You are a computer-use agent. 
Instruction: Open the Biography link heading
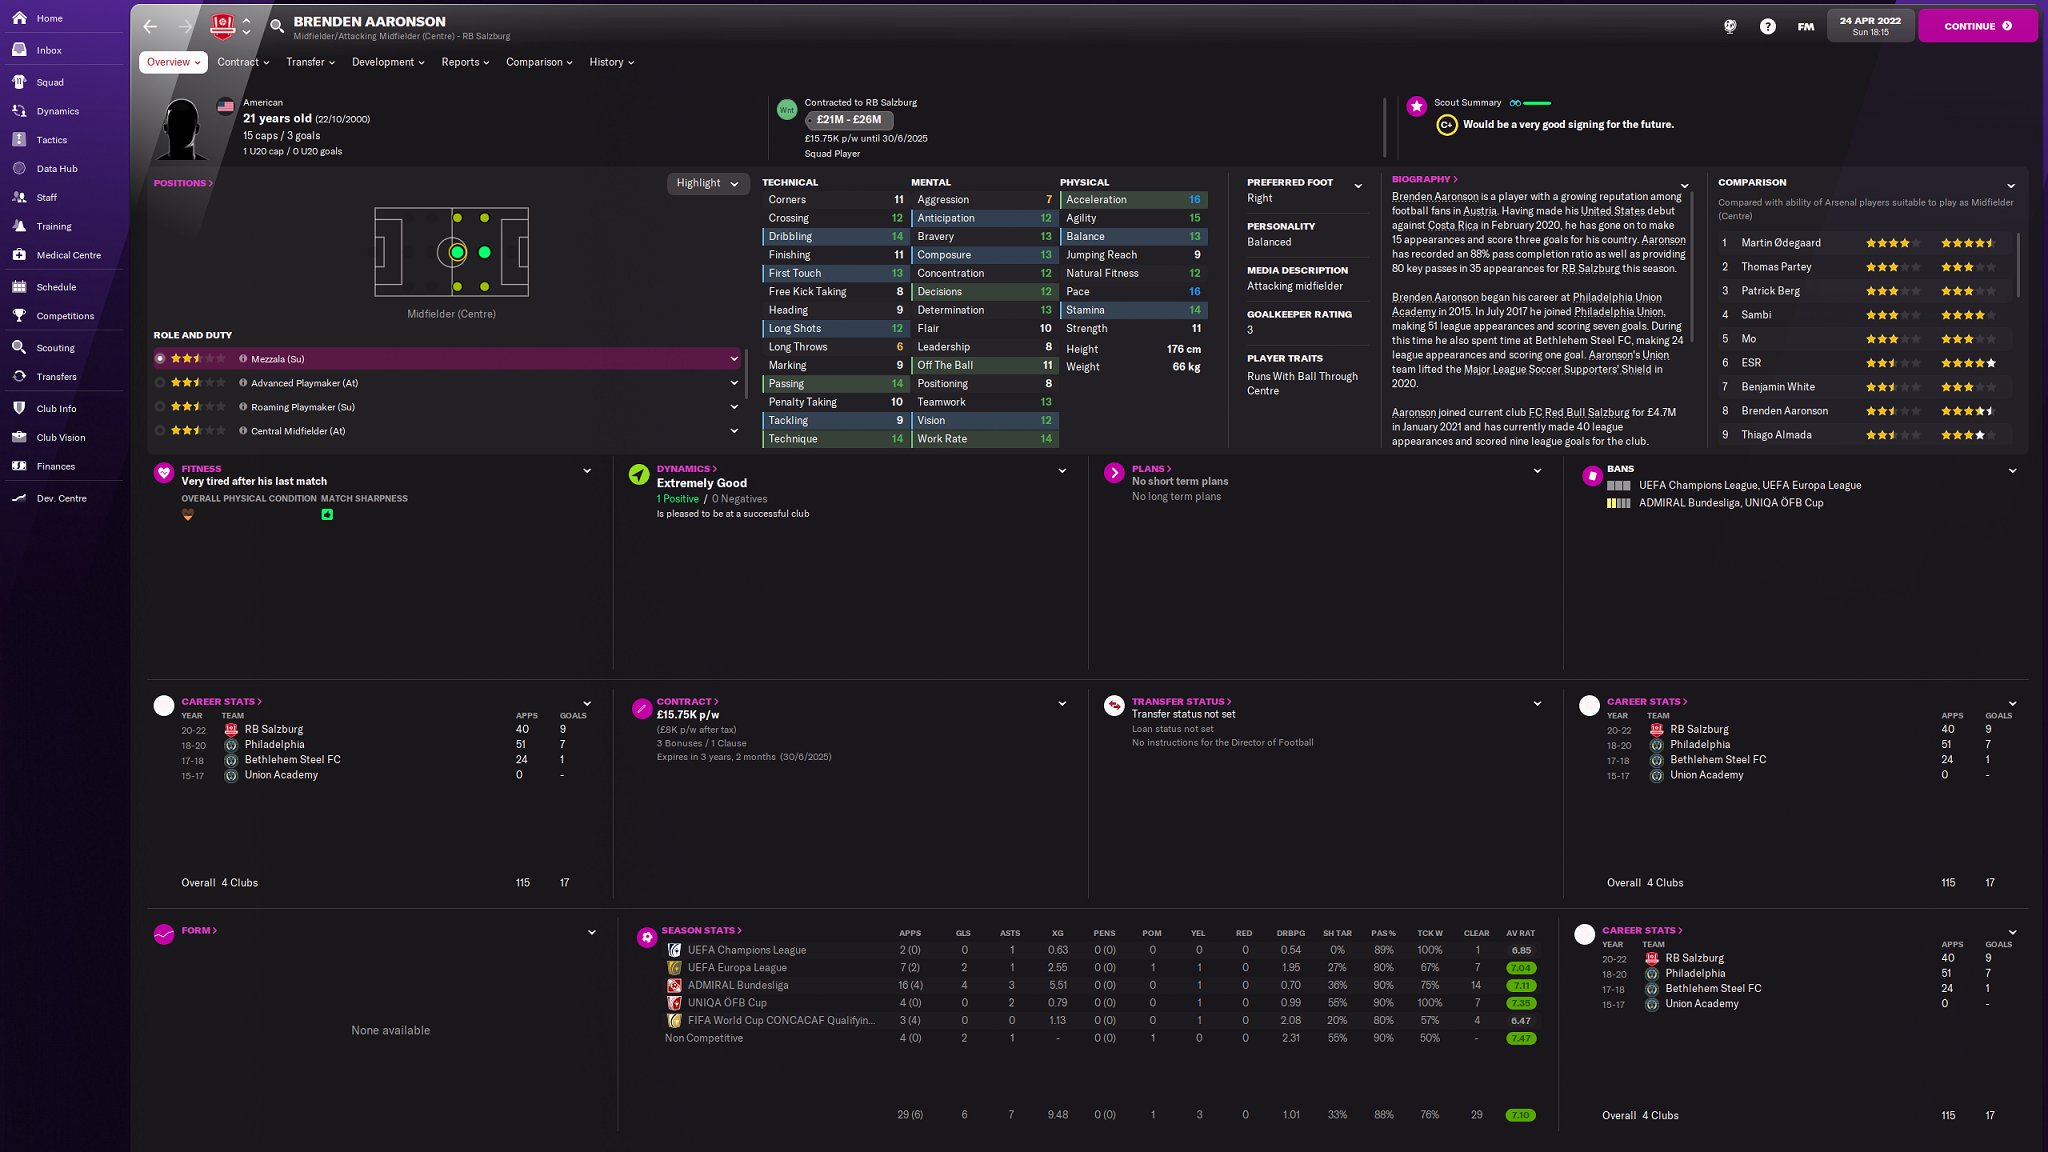coord(1424,180)
